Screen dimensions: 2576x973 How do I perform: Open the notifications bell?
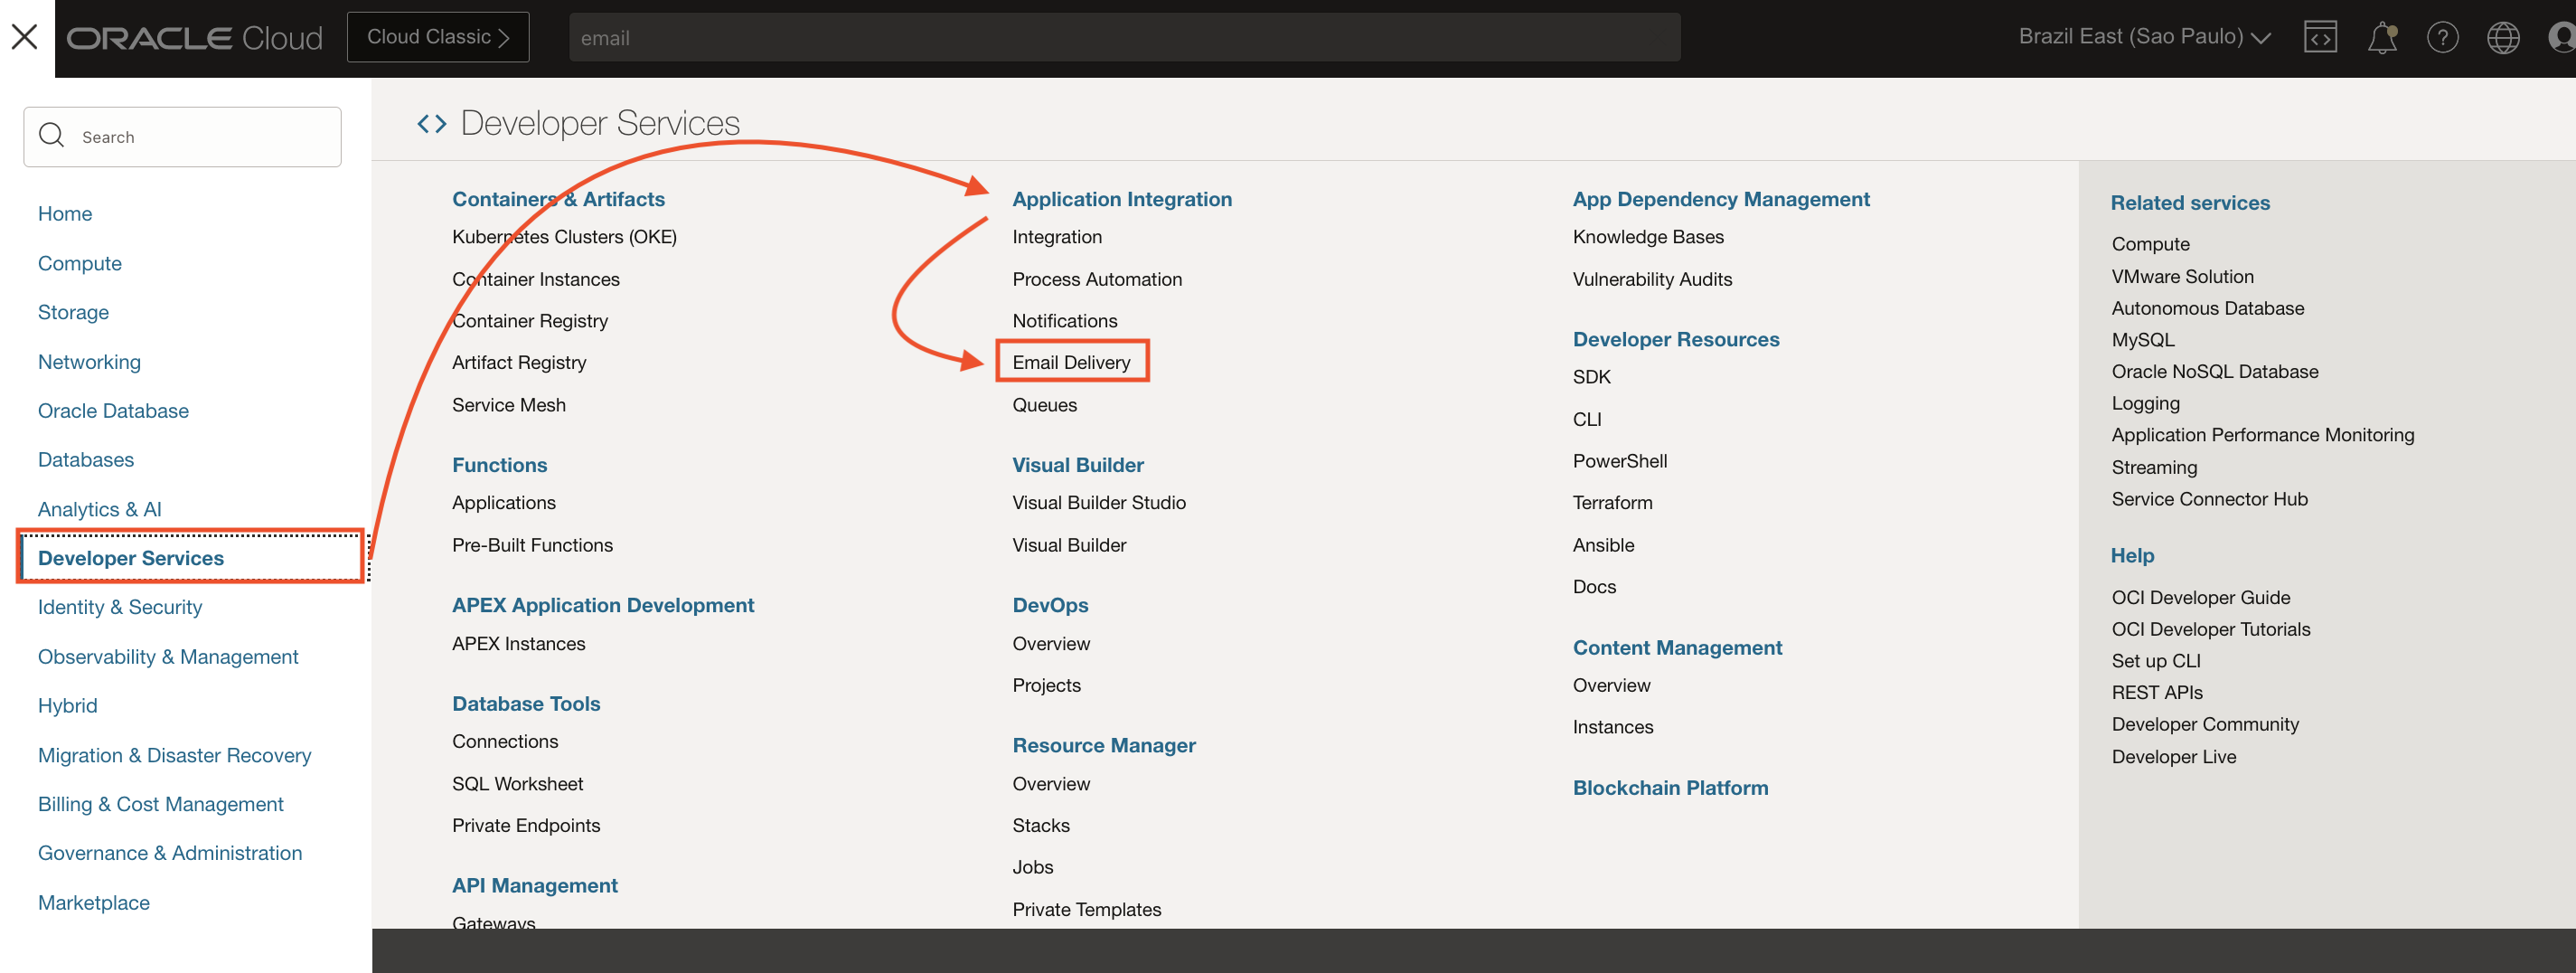[x=2383, y=37]
